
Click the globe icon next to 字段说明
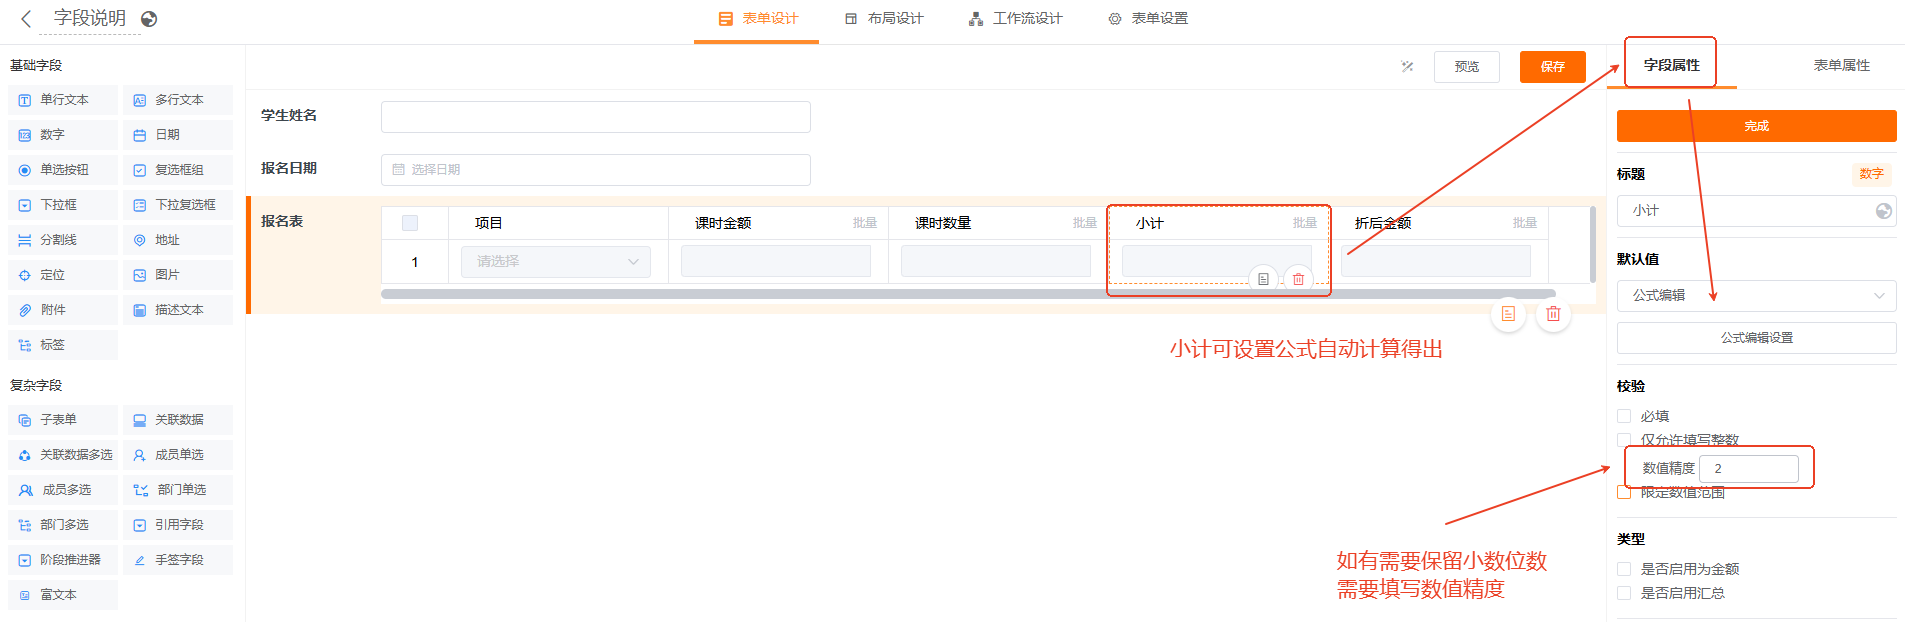click(149, 19)
